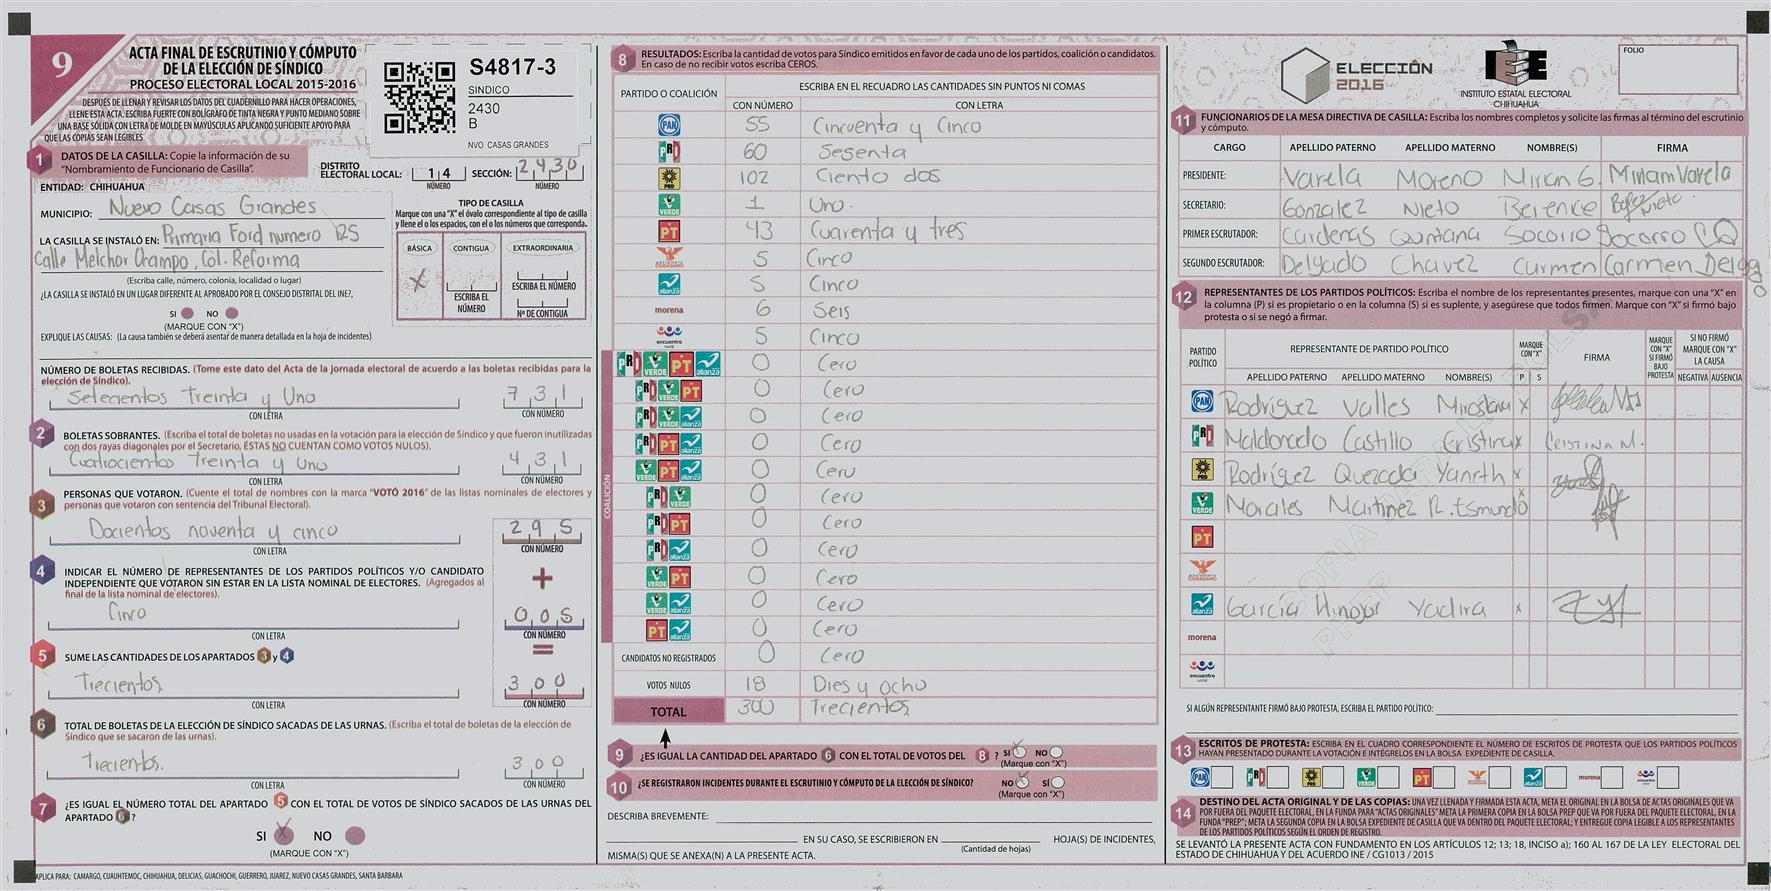Click the Presidente signature cell under Firma

1670,176
